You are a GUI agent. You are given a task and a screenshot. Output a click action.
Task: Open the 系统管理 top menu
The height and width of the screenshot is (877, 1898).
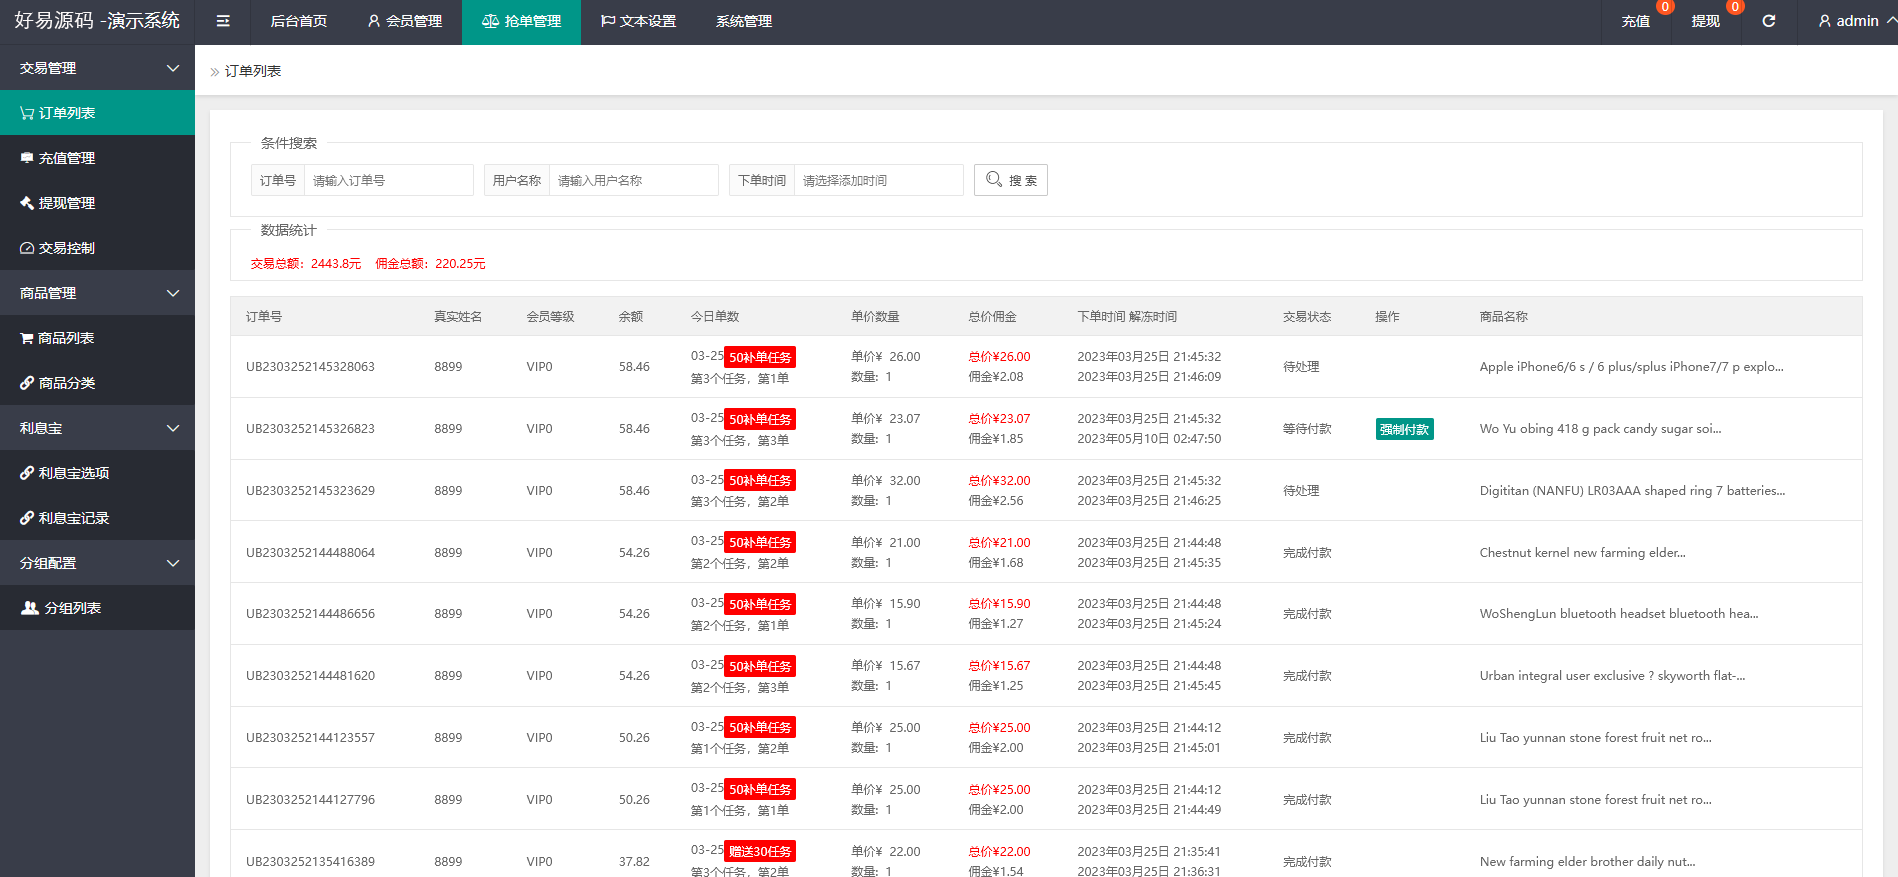click(x=743, y=21)
